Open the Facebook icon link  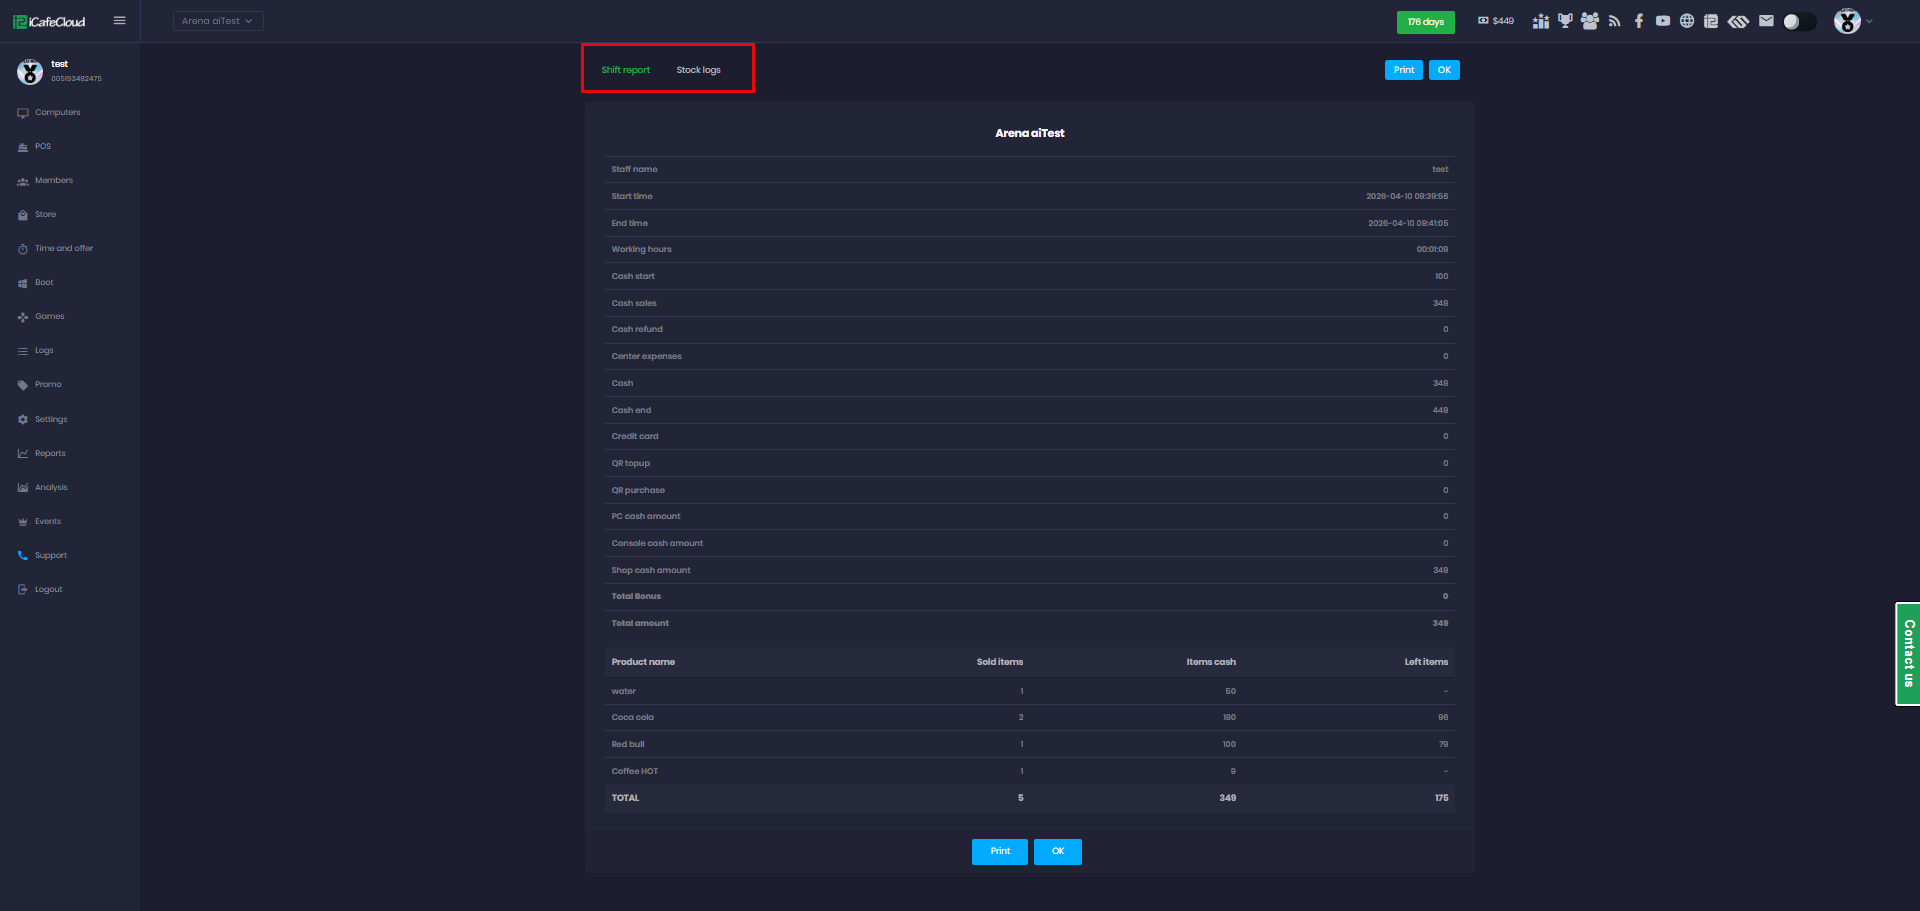(1638, 21)
